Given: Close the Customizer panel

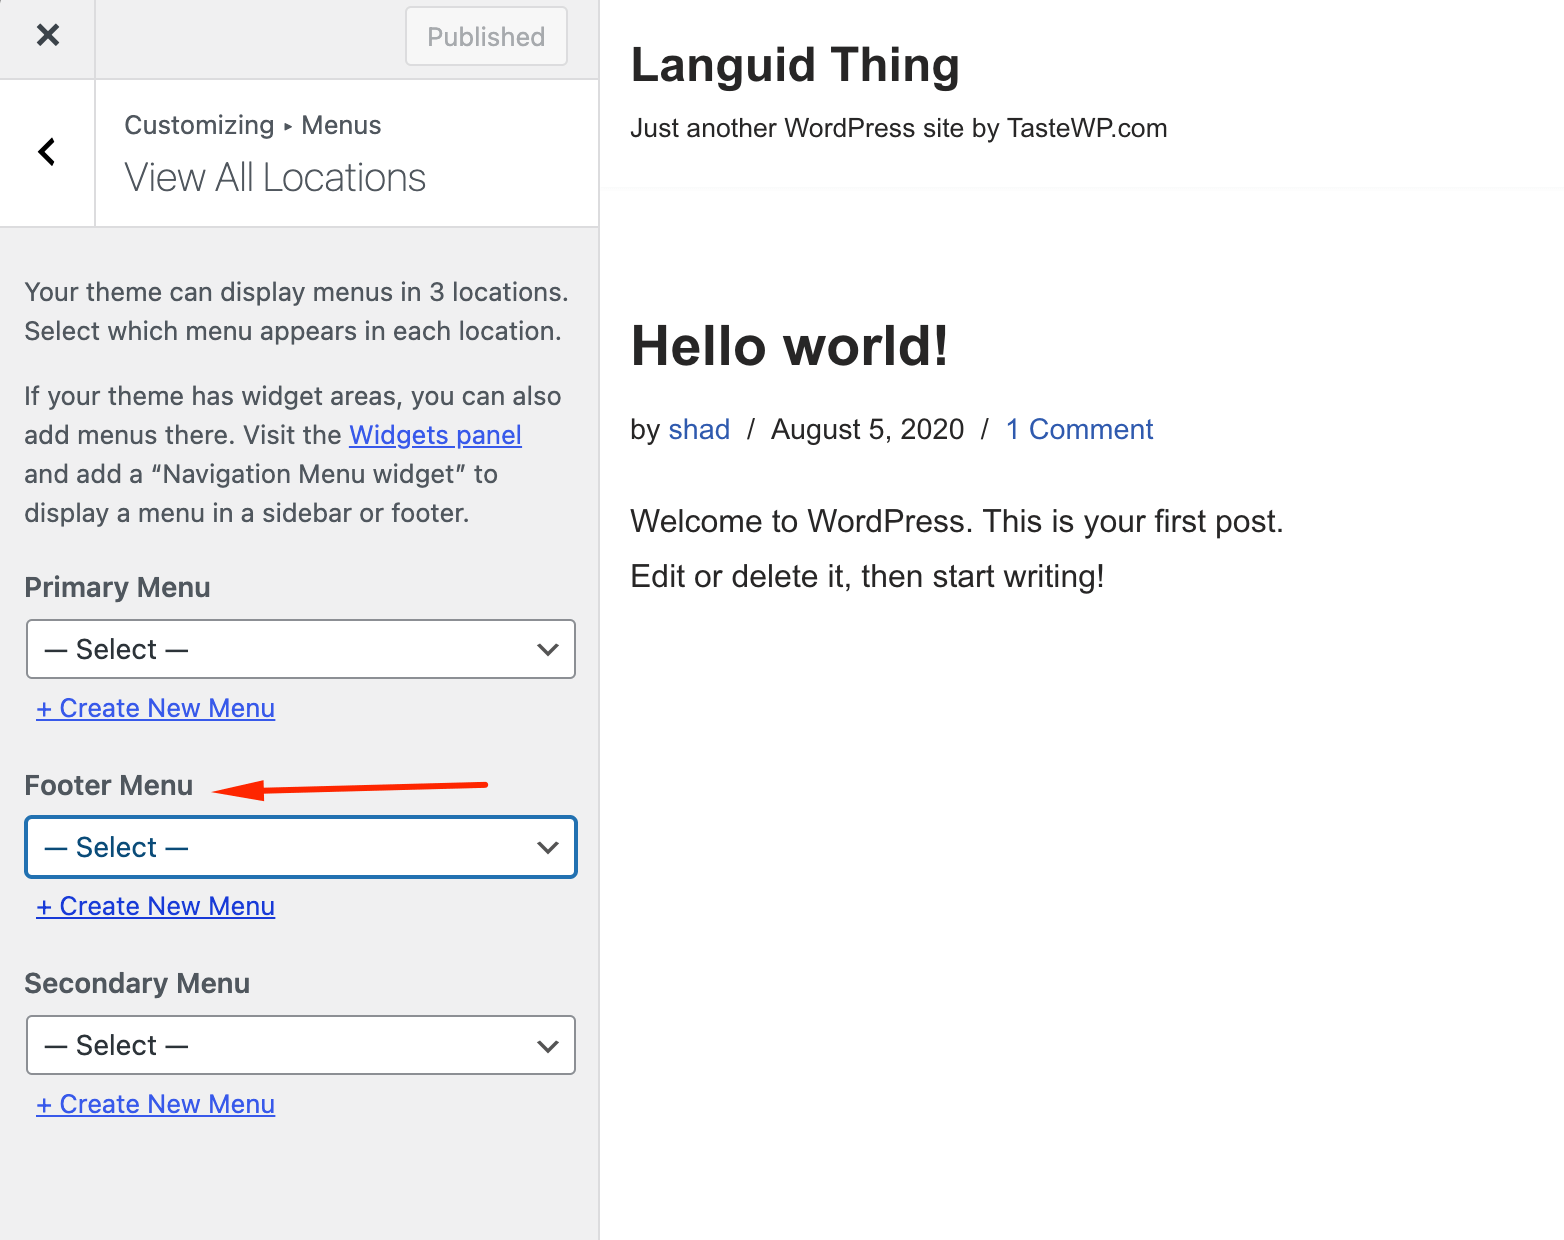Looking at the screenshot, I should (47, 35).
